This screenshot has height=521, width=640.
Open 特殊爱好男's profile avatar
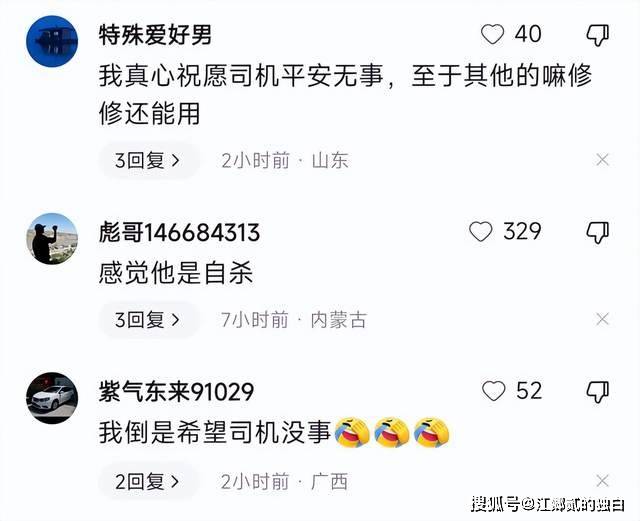point(52,41)
